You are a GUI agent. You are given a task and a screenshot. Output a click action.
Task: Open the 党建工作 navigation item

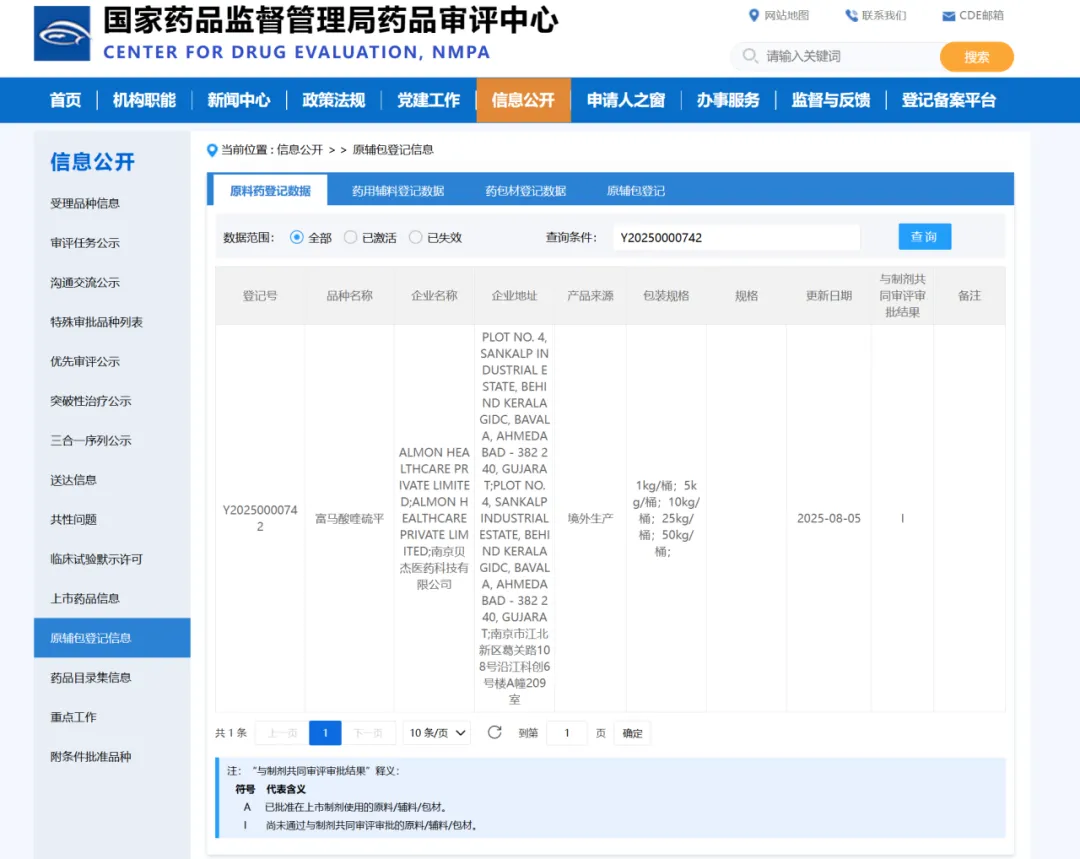tap(428, 100)
